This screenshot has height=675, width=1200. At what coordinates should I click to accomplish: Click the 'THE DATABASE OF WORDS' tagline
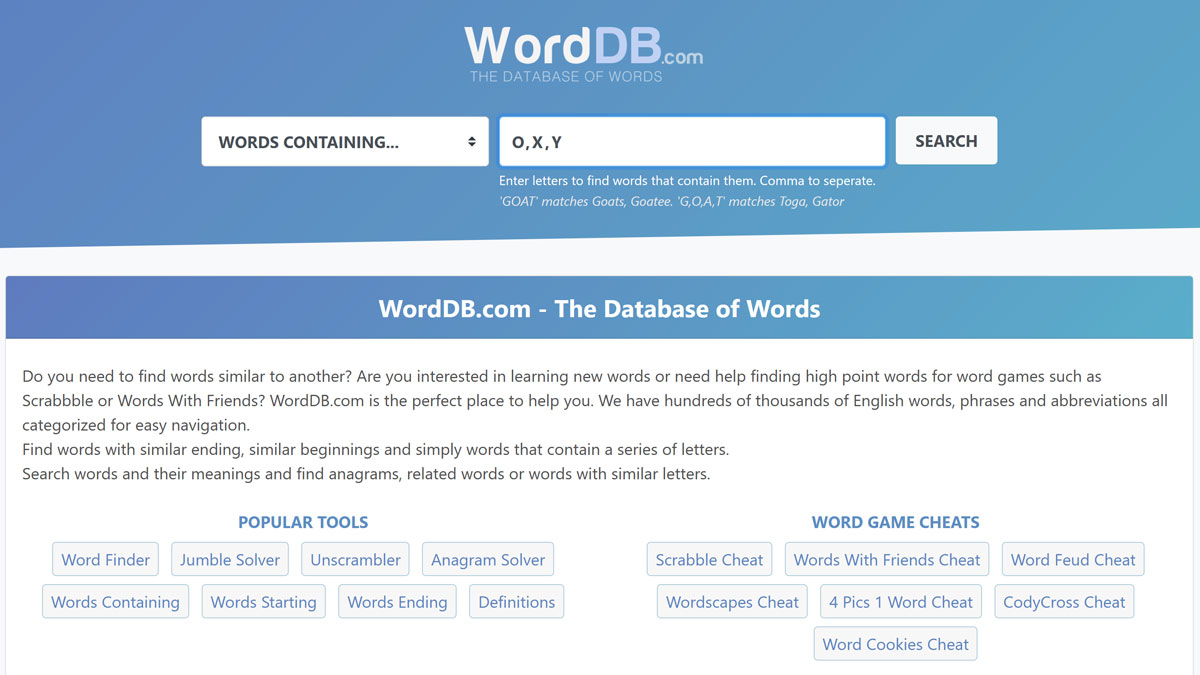point(566,76)
